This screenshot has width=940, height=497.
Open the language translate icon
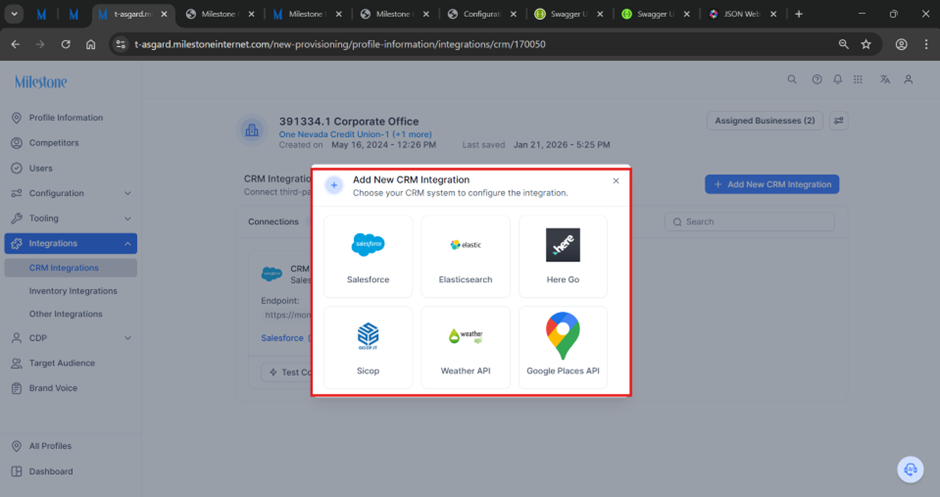point(885,79)
